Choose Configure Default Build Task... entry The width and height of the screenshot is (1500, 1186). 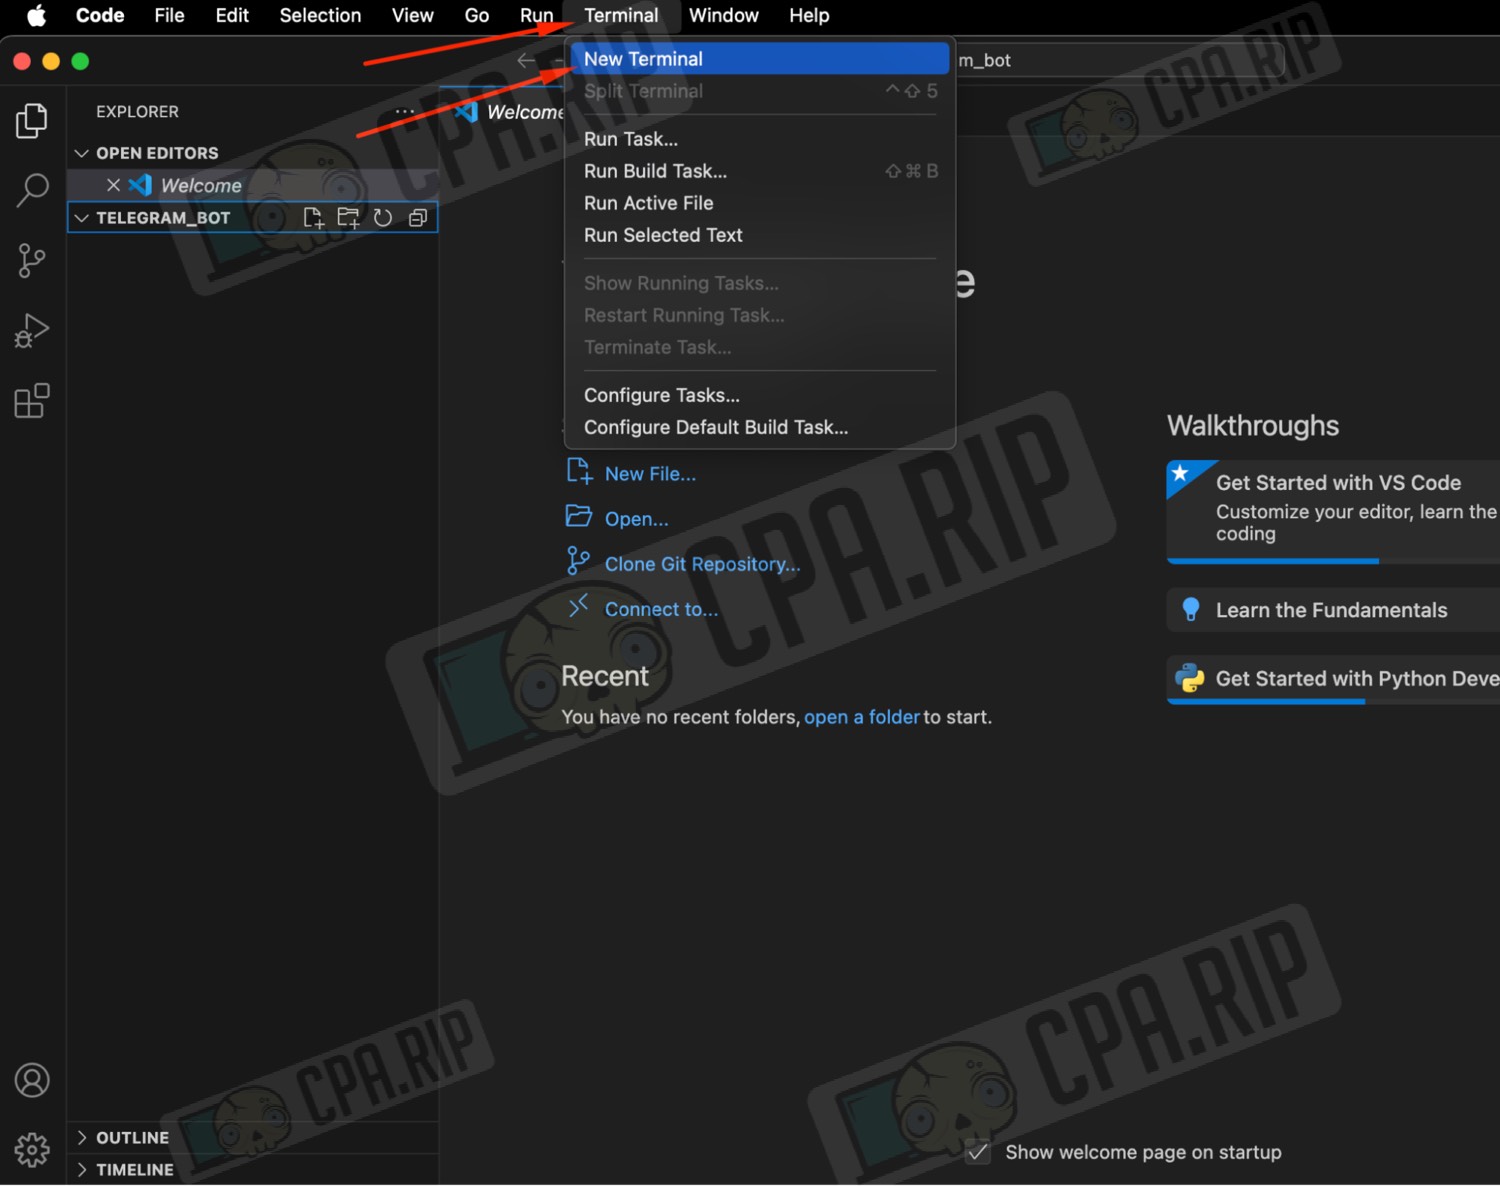click(760, 427)
